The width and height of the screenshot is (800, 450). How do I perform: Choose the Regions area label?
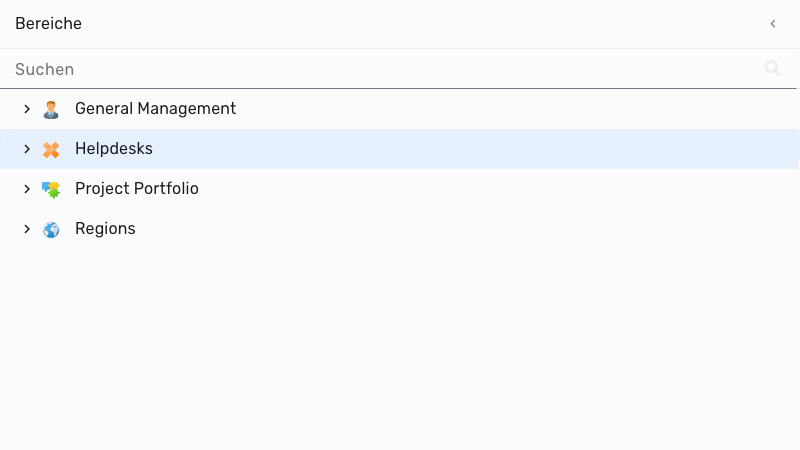point(105,229)
